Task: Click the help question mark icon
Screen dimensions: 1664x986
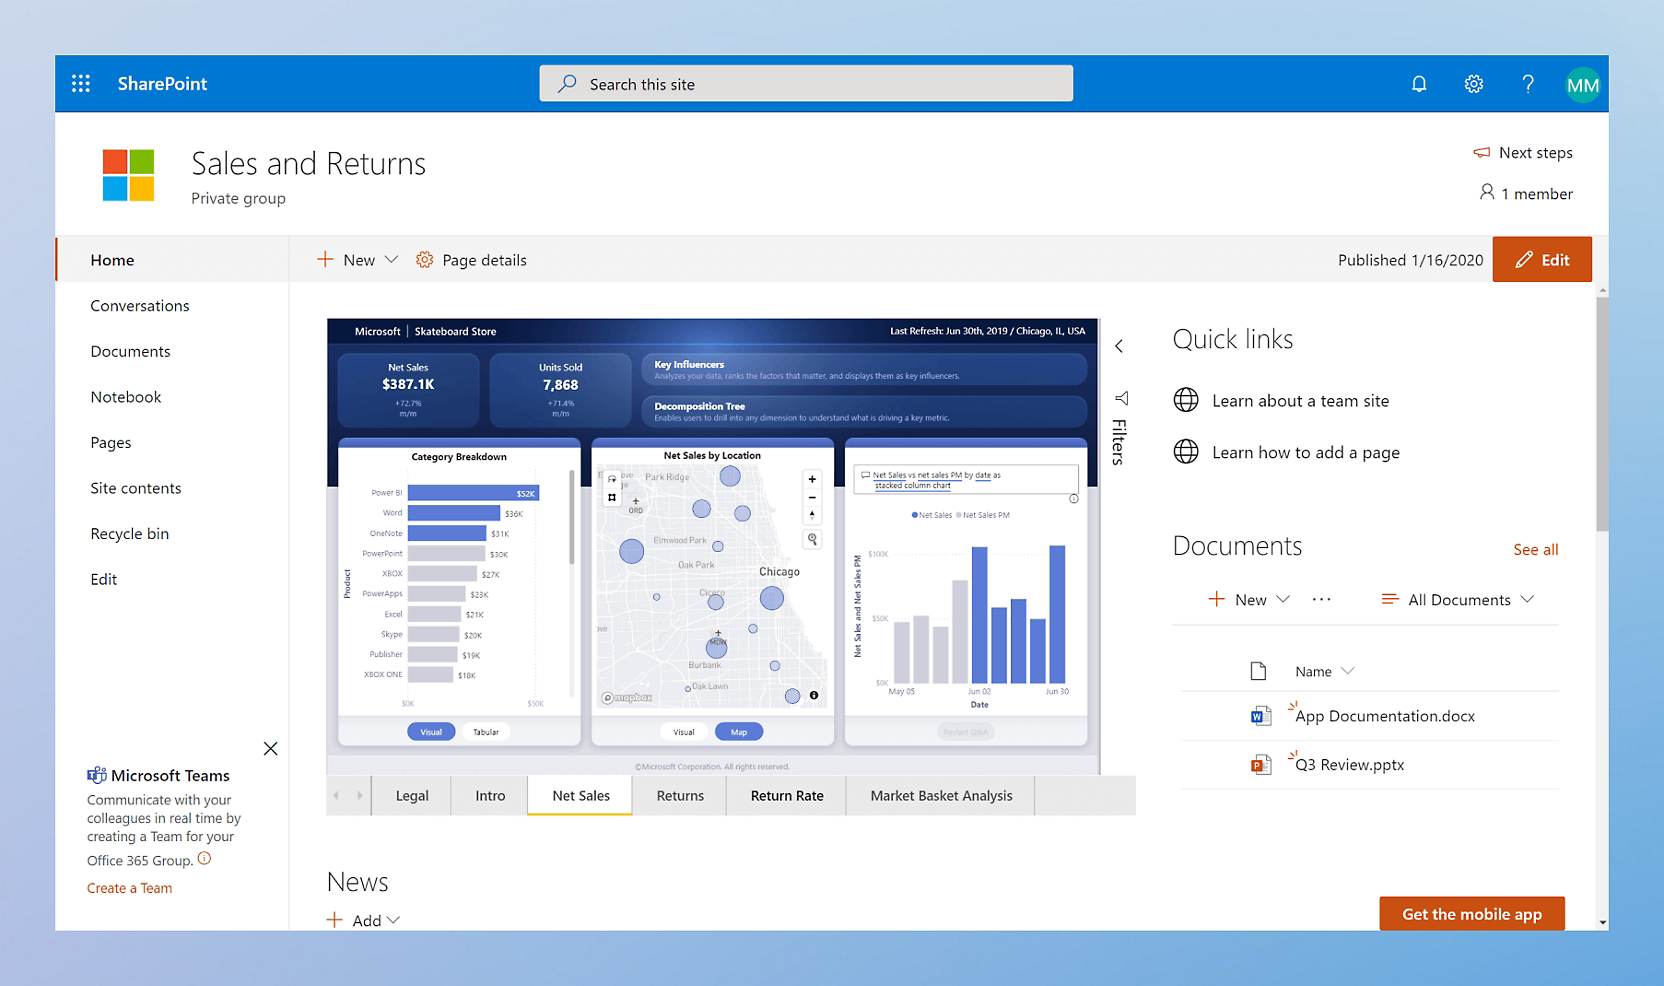Action: [1527, 84]
